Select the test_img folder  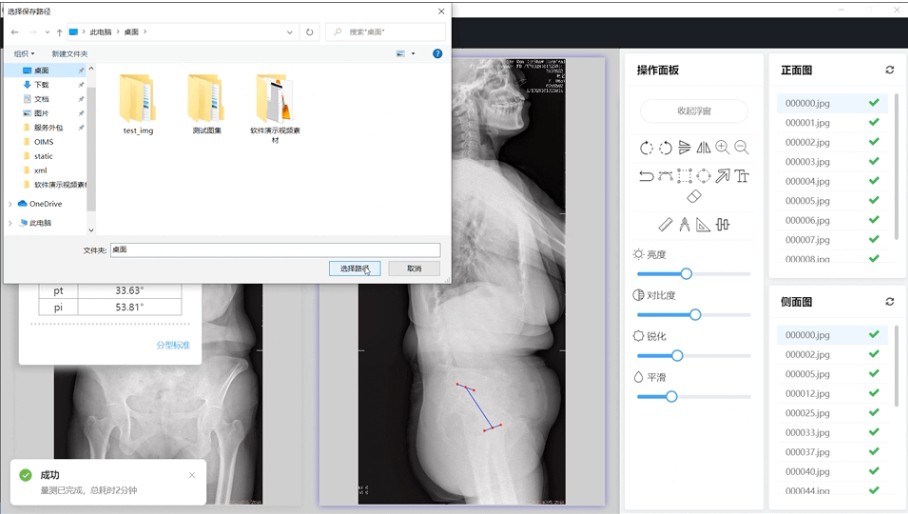[138, 104]
